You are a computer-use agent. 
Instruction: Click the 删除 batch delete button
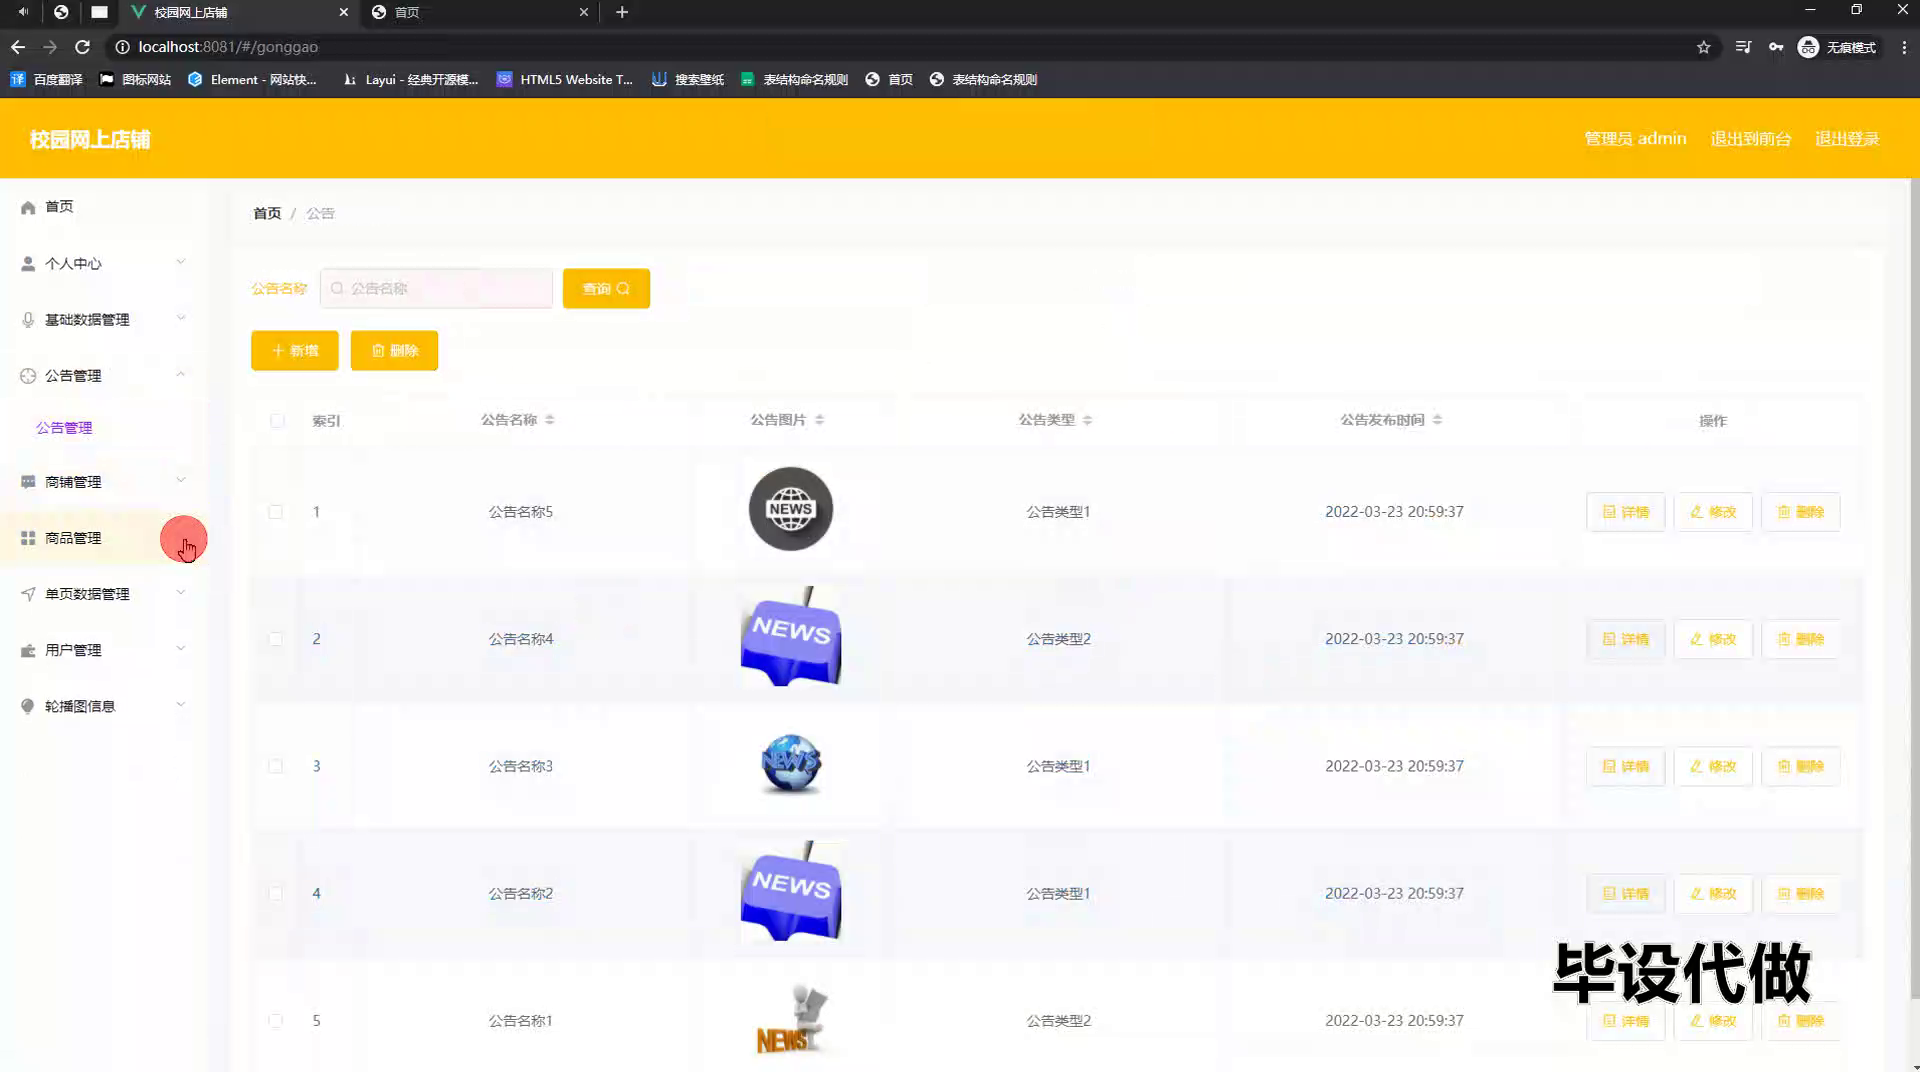coord(394,350)
